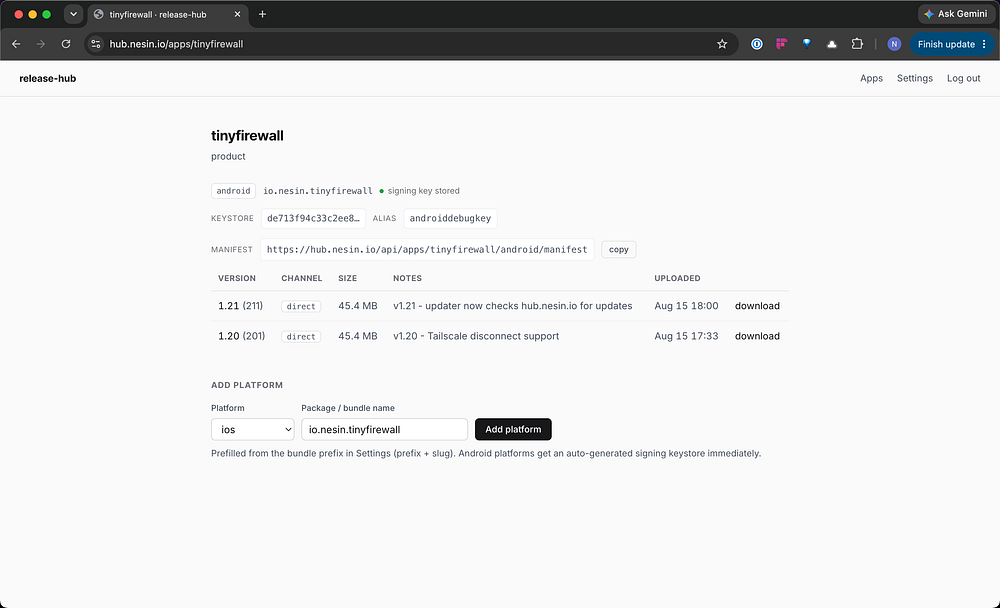Click version 1.20 (201) cell
The image size is (1000, 608).
point(241,336)
